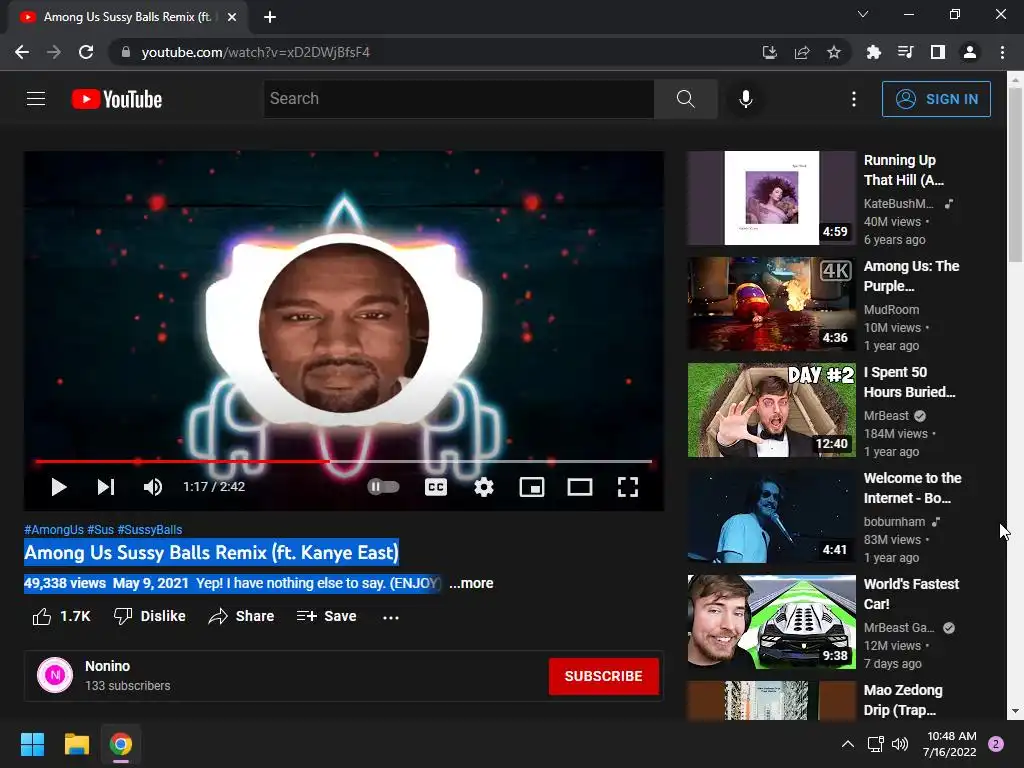Save the video to playlist
Viewport: 1024px width, 768px height.
tap(327, 616)
